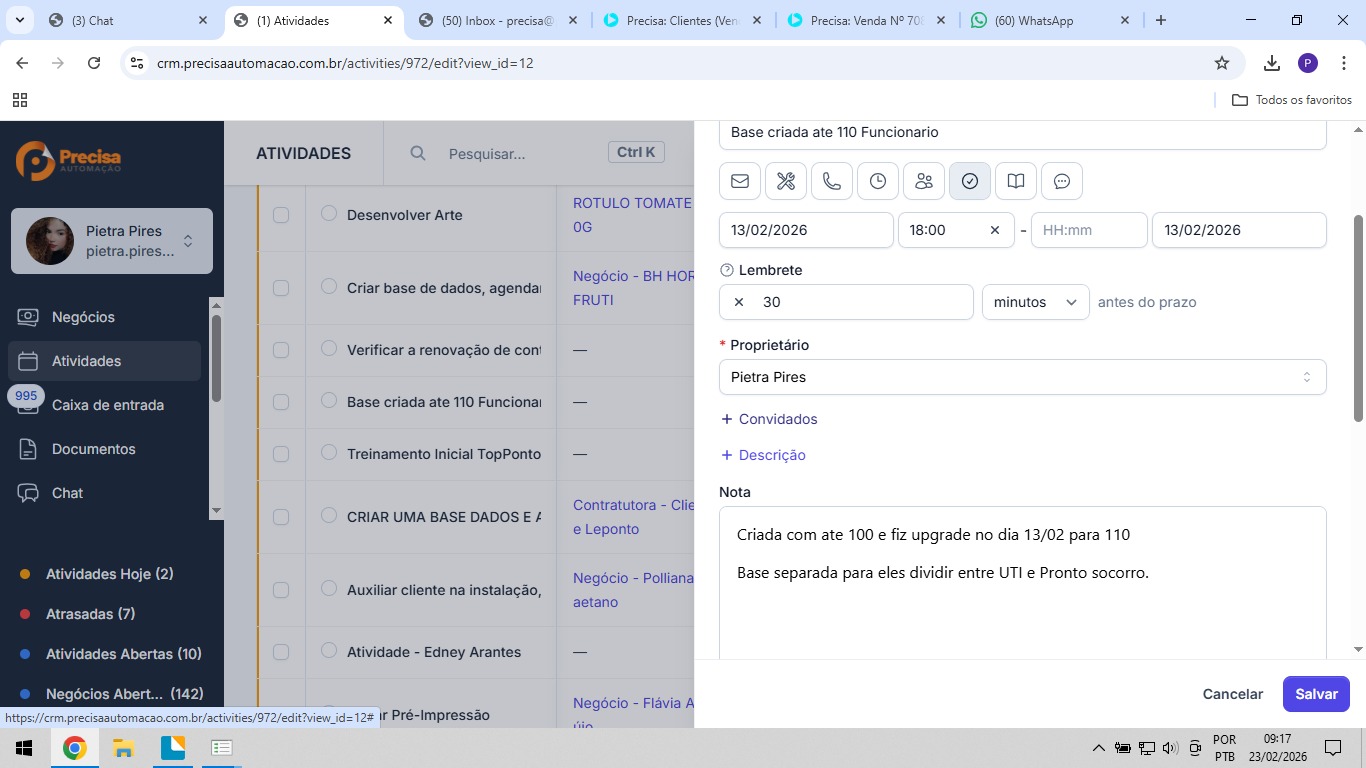The height and width of the screenshot is (768, 1366).
Task: Clear the 18:00 start time
Action: [995, 230]
